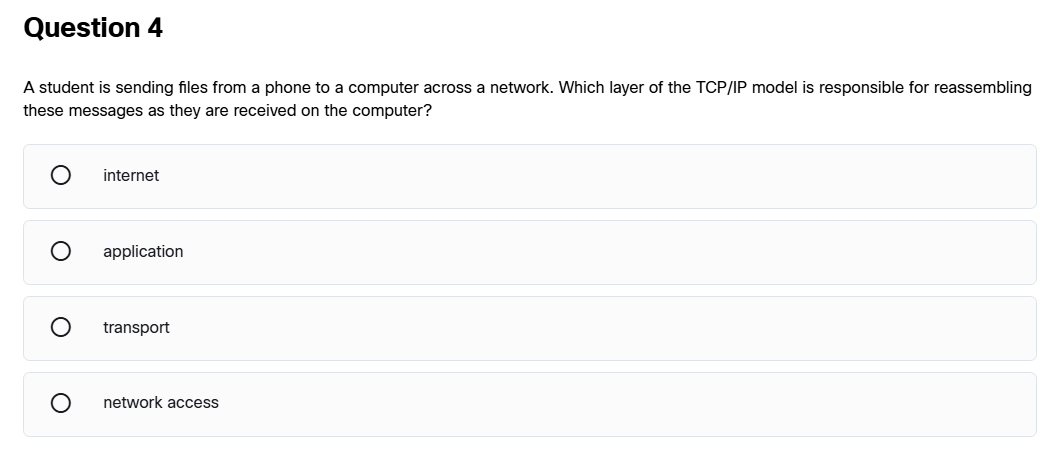Click the word "Question" in the heading
Viewport: 1048px width, 455px height.
coord(81,28)
